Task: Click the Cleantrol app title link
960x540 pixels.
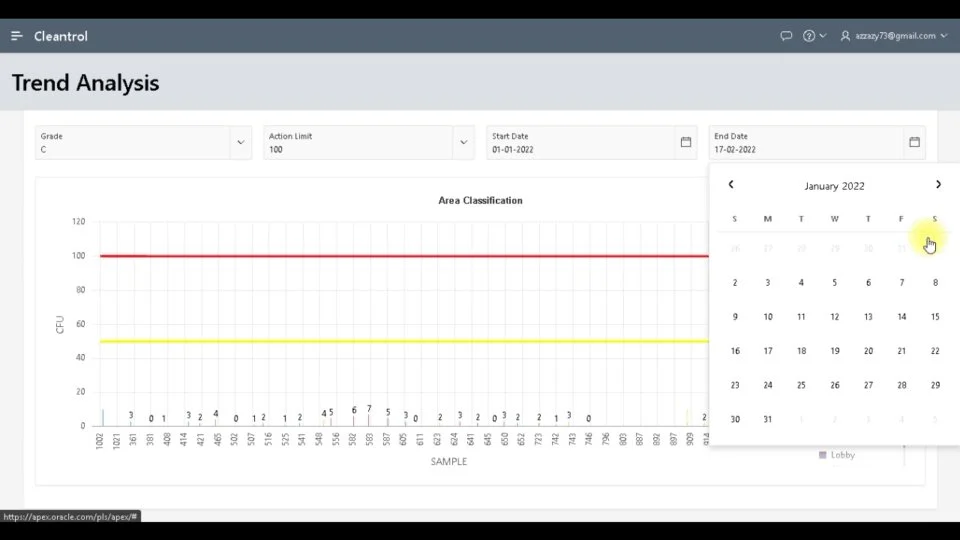Action: [61, 36]
